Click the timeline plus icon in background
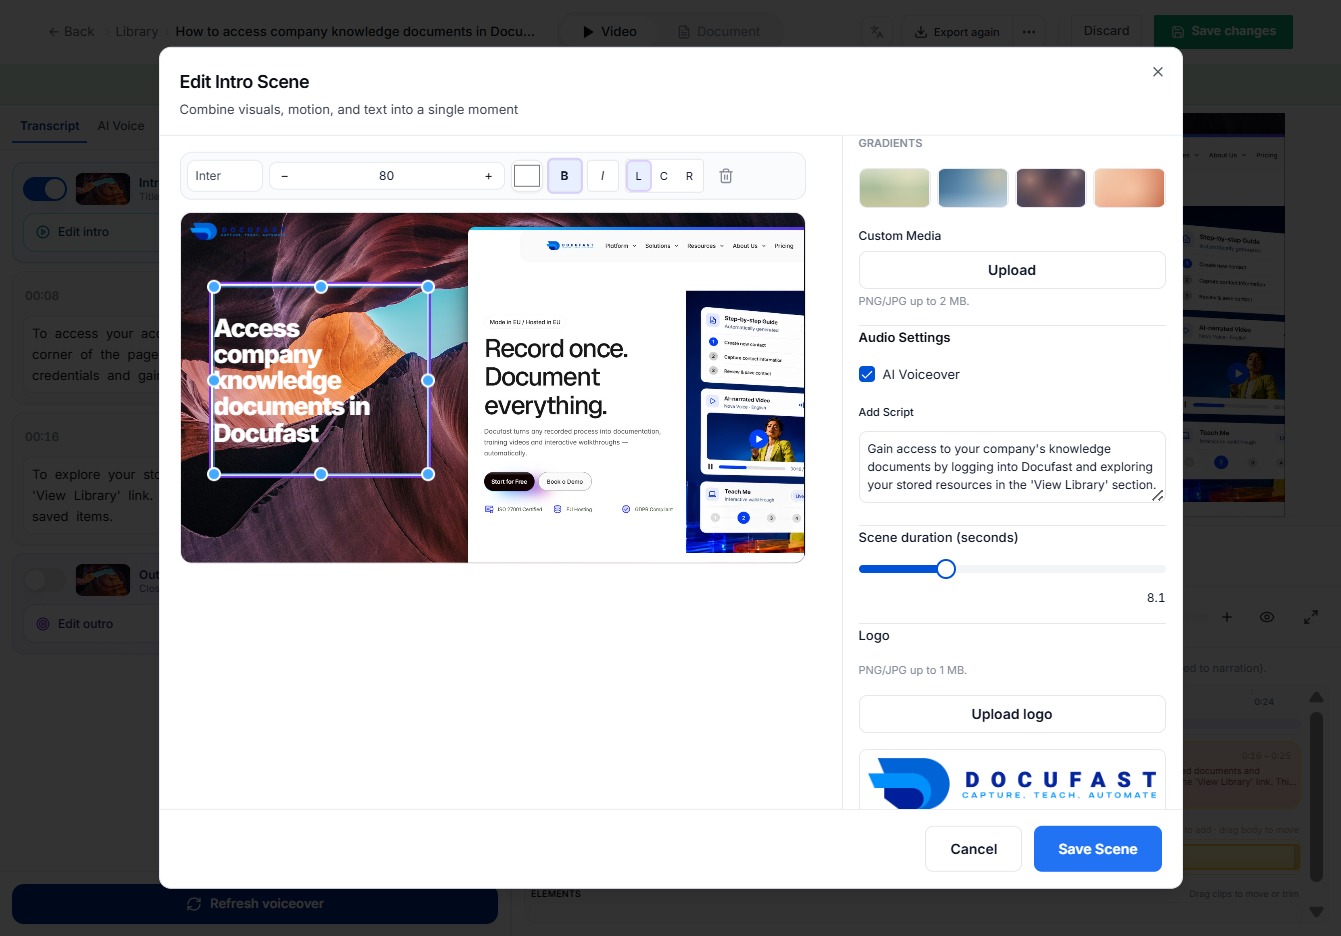 [1227, 617]
